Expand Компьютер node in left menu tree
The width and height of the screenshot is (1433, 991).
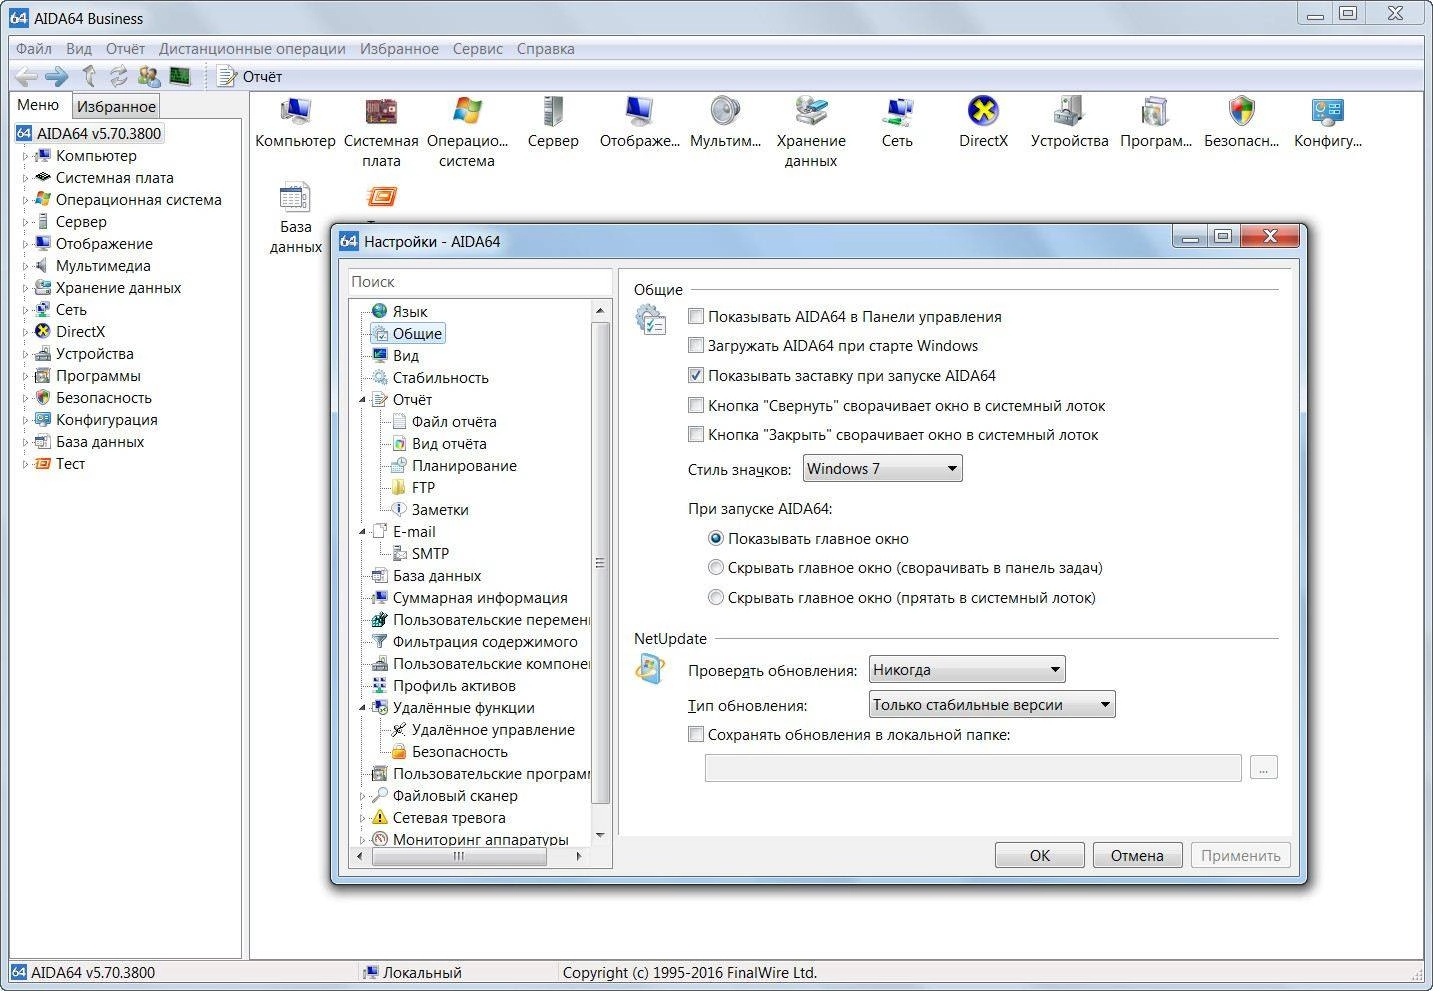tap(25, 155)
